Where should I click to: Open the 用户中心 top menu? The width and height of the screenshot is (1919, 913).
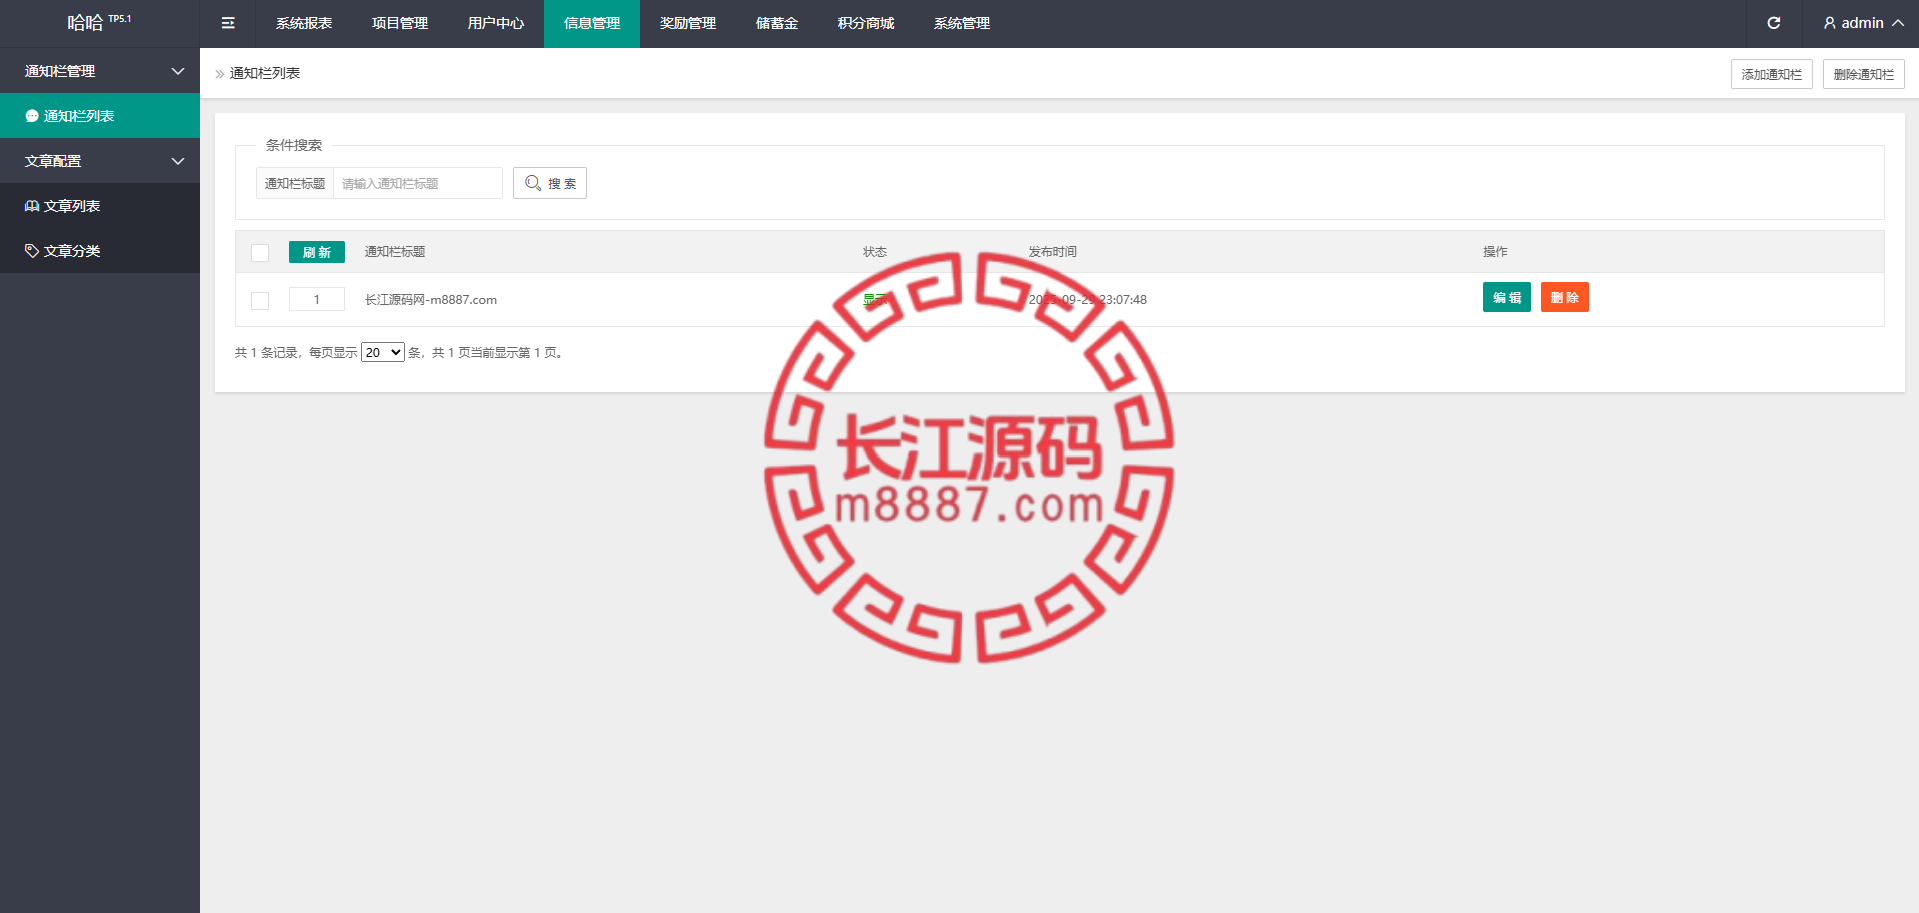click(x=496, y=23)
